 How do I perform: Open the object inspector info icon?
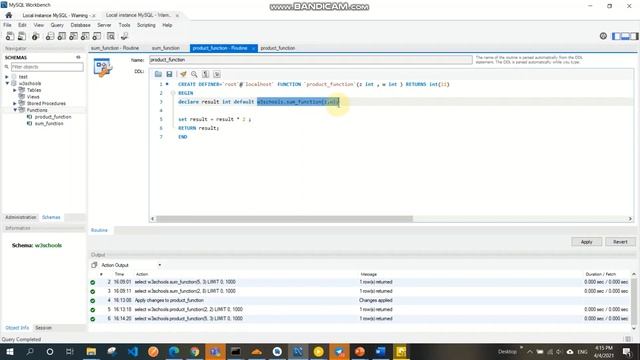[36, 36]
